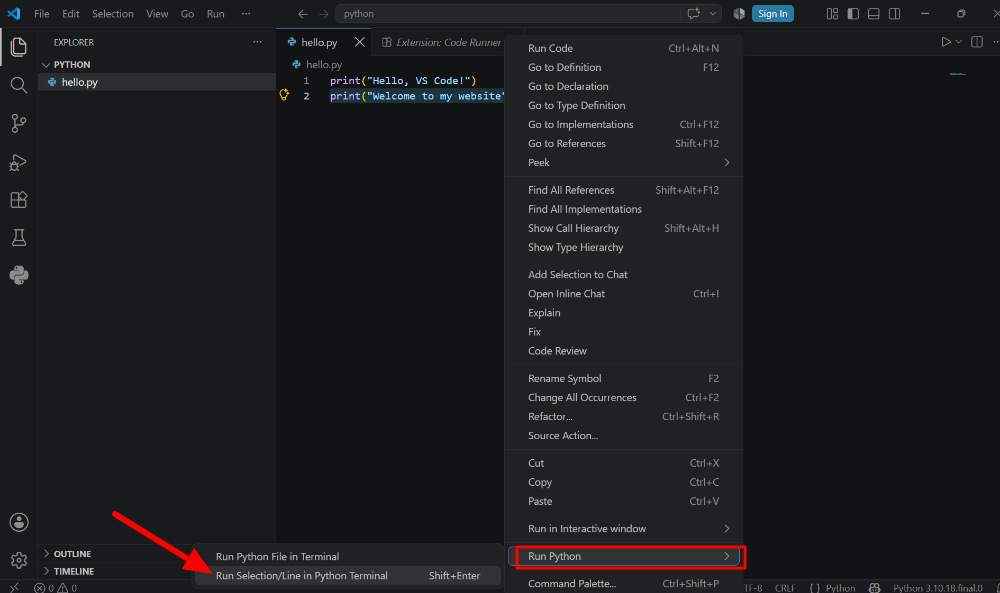Click the Copilot icon beside Sign In
The height and width of the screenshot is (593, 1000).
pos(739,13)
